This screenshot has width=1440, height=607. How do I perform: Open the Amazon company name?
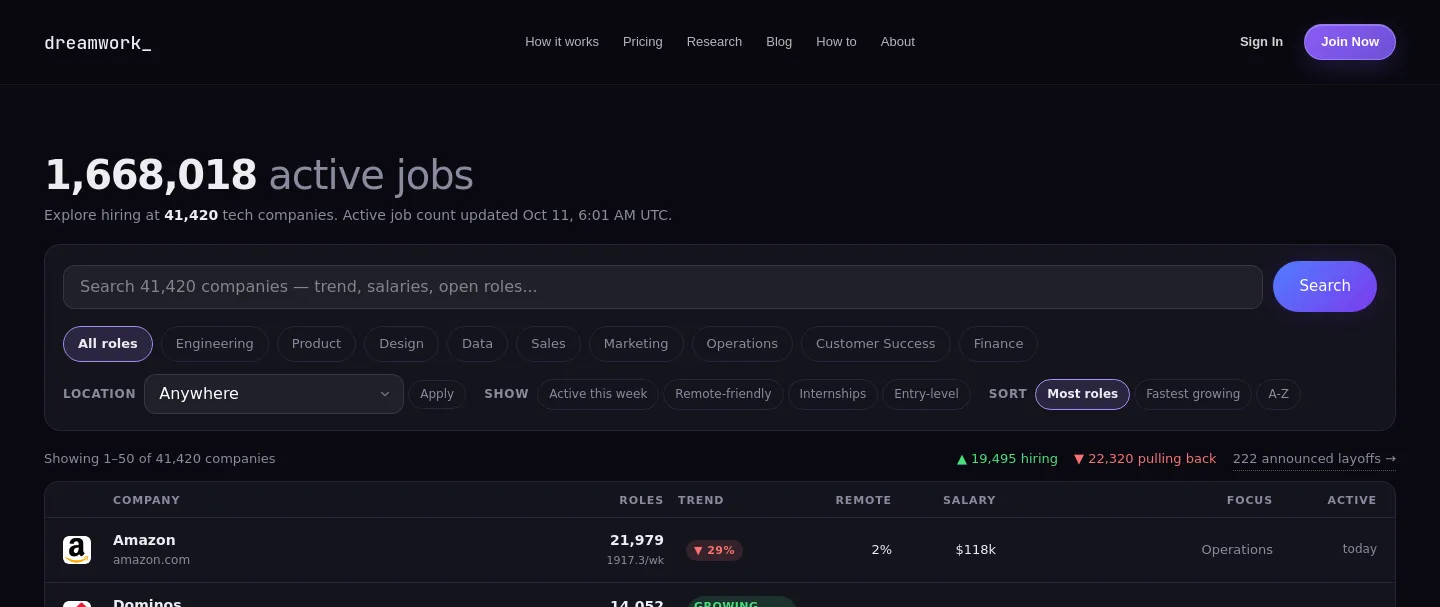[144, 540]
